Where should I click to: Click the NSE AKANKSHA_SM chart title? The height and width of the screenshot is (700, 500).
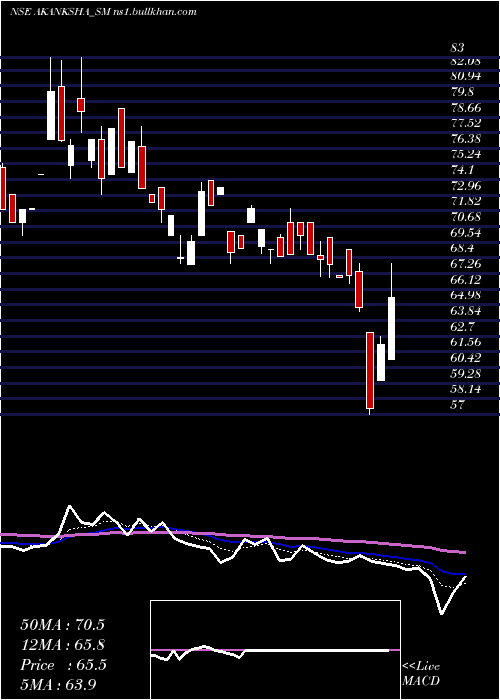click(103, 12)
